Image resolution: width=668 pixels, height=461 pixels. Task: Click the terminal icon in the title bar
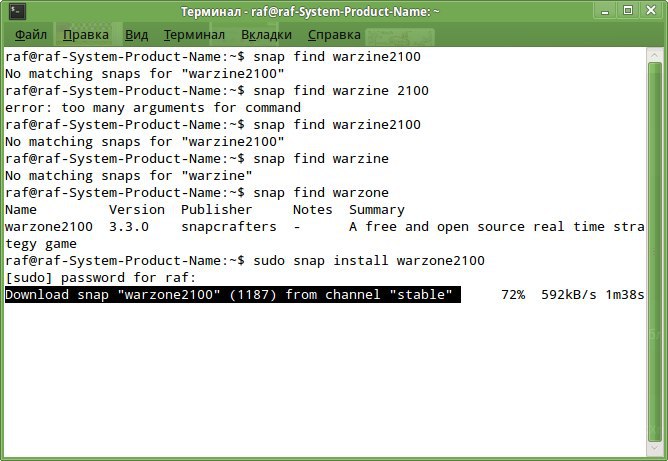(x=17, y=11)
